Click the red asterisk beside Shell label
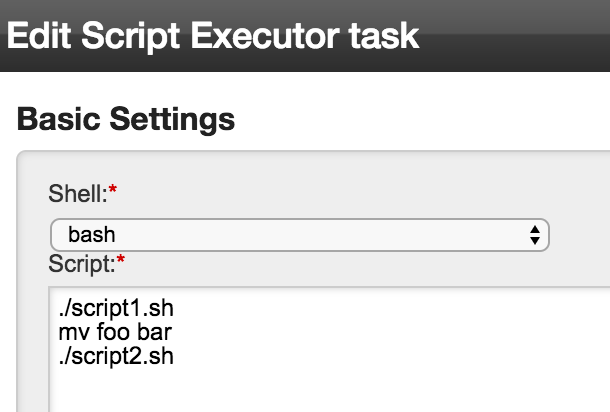This screenshot has height=412, width=610. click(113, 190)
